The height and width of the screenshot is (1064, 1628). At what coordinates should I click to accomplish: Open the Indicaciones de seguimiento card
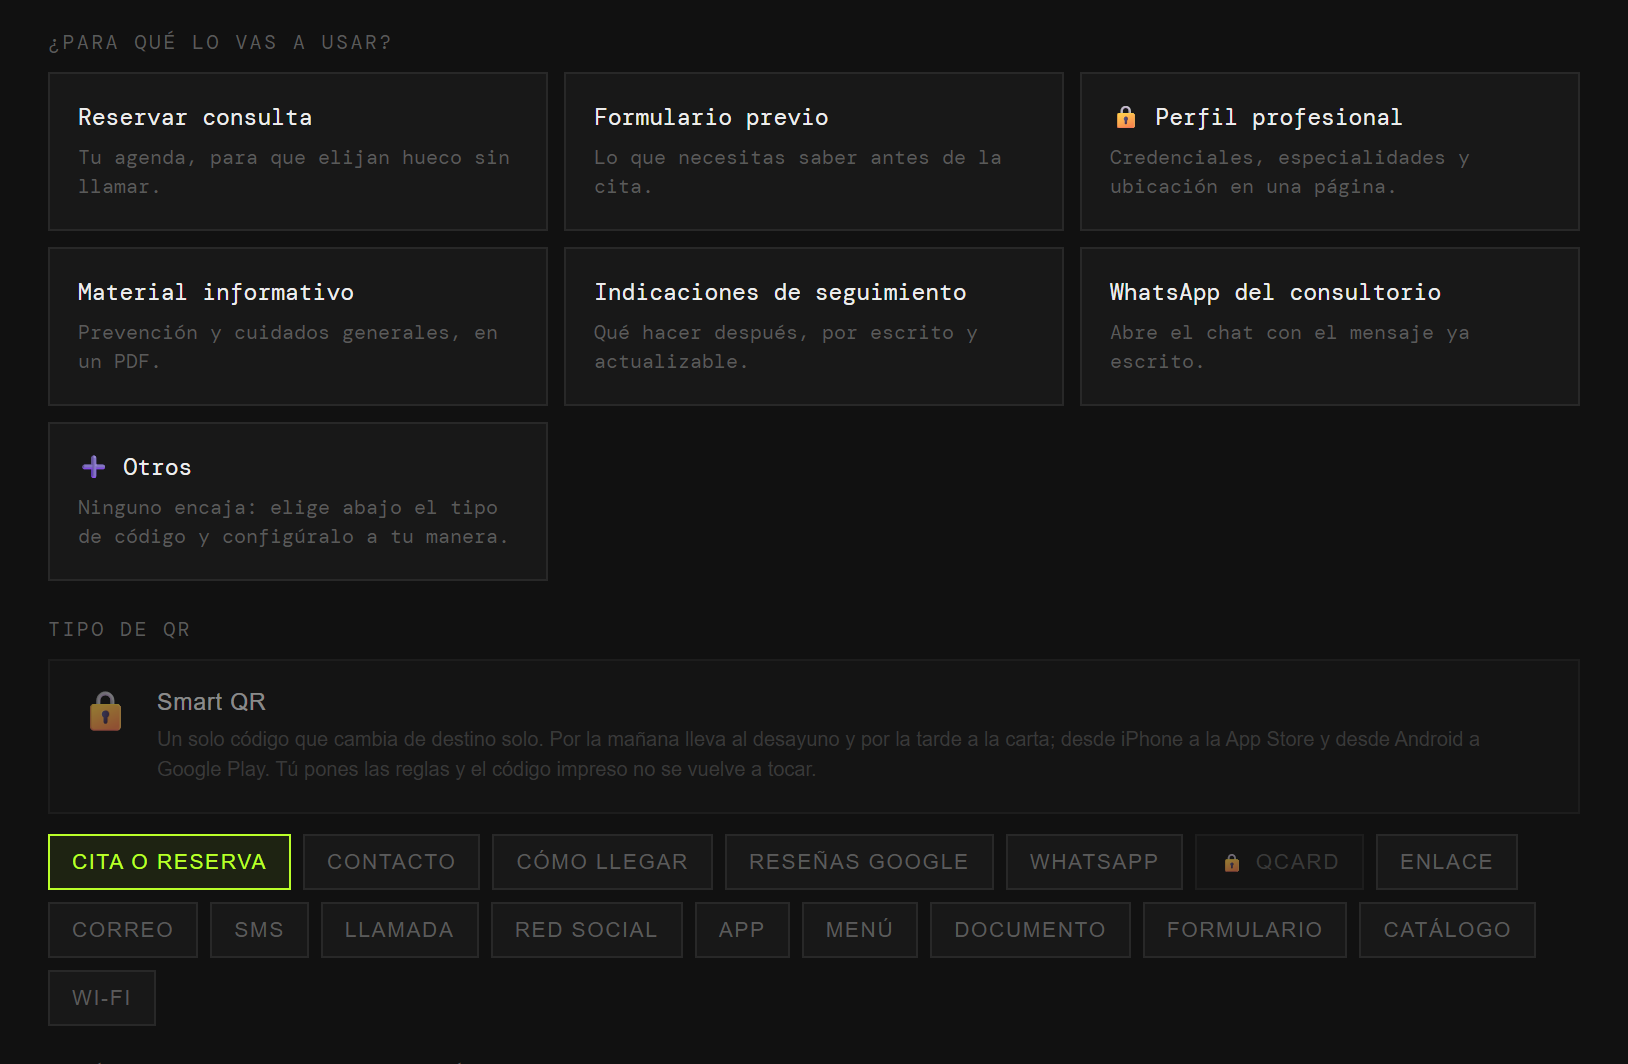pos(814,326)
